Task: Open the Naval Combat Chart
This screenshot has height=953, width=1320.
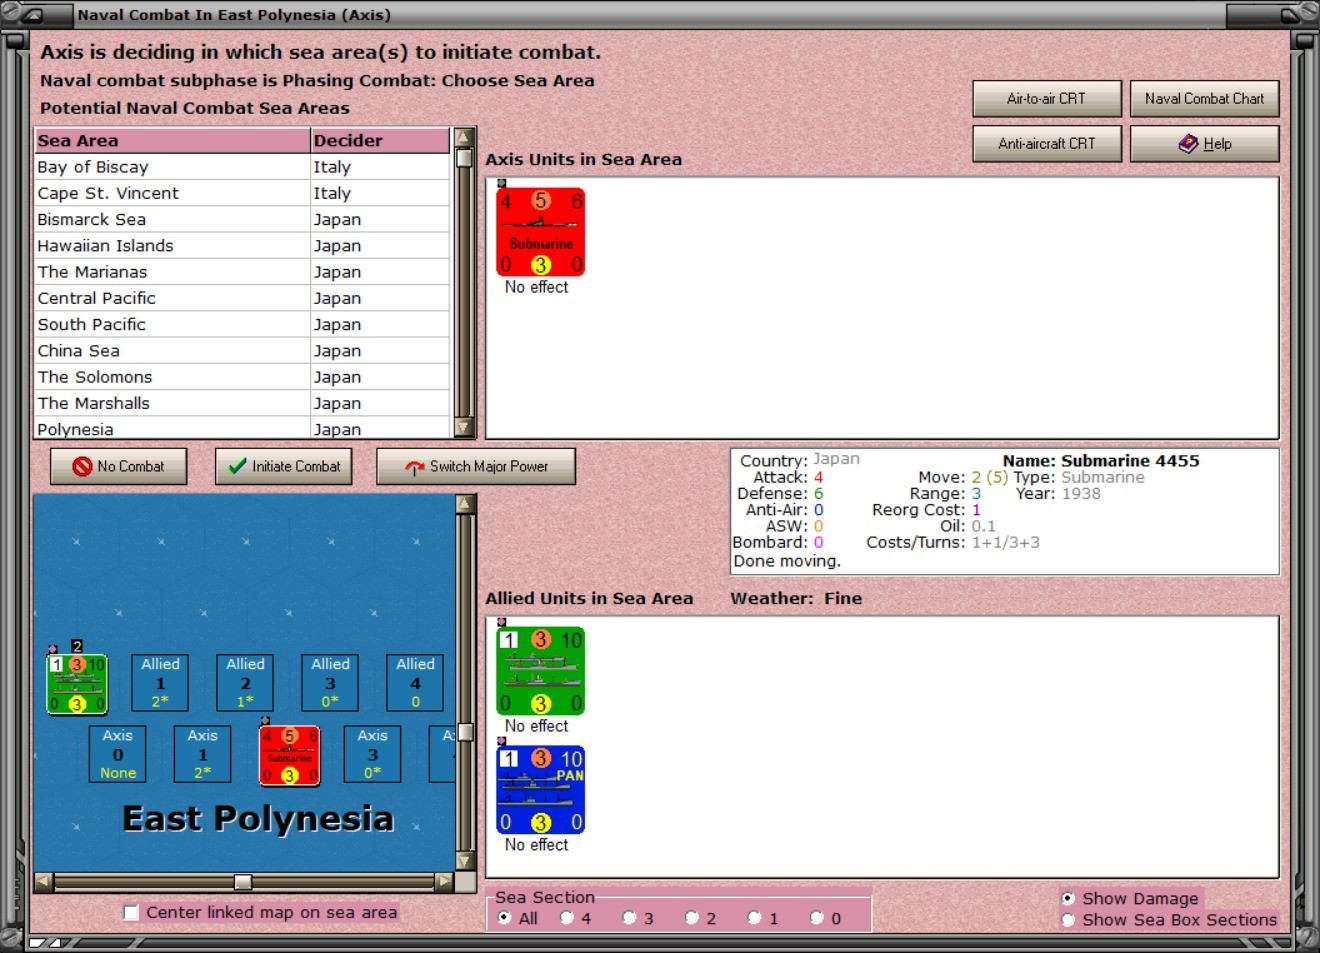Action: pyautogui.click(x=1205, y=99)
